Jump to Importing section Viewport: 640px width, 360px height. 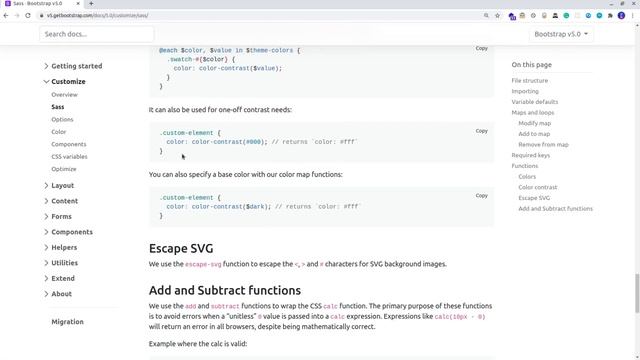[x=525, y=91]
